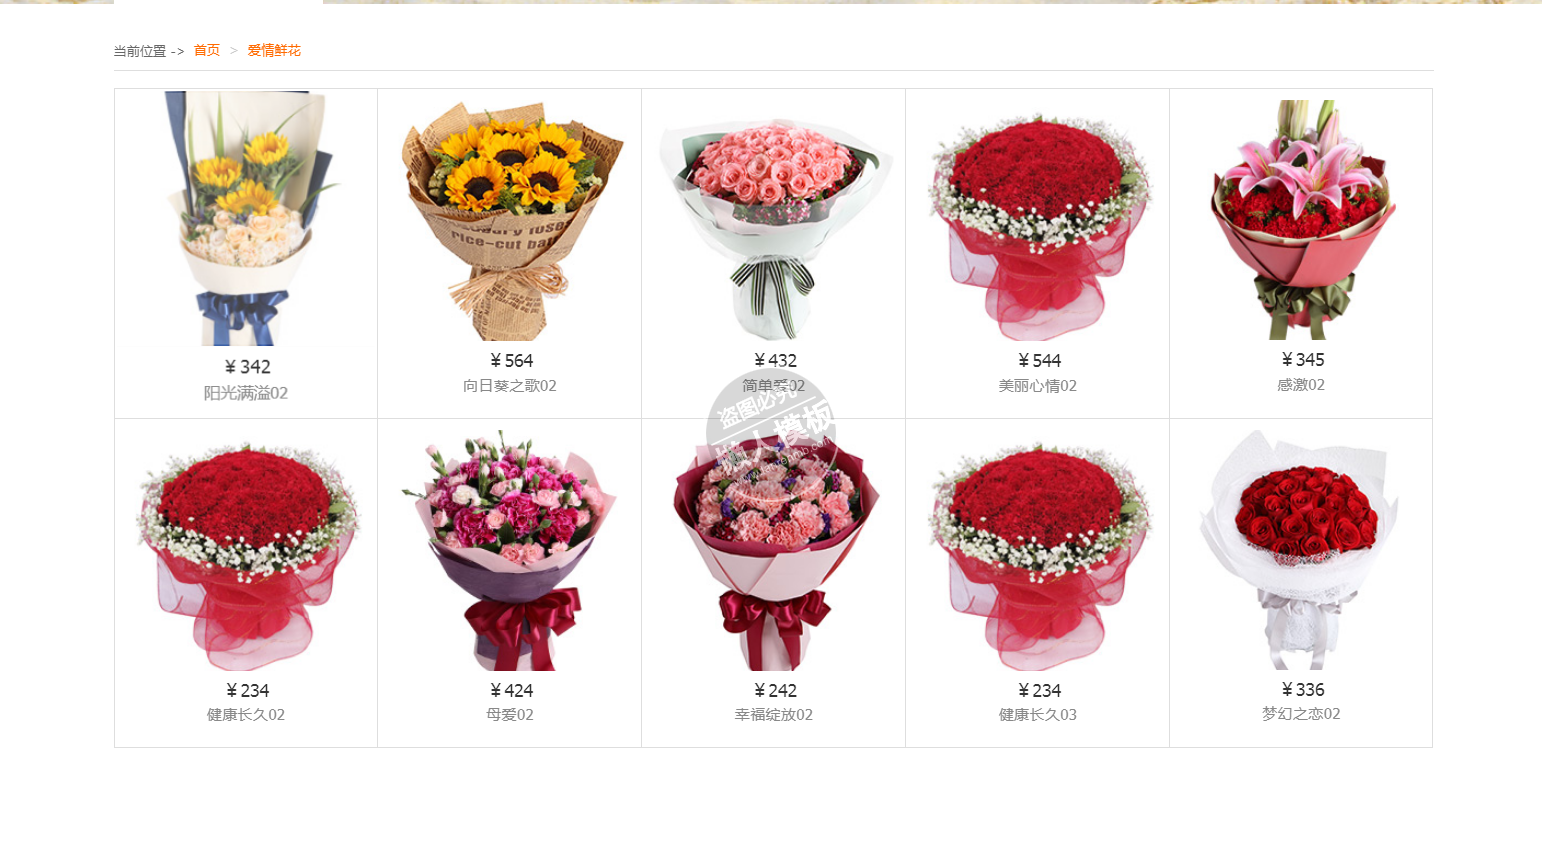Click the 向日葵之歌02 product name
This screenshot has height=866, width=1542.
point(510,385)
